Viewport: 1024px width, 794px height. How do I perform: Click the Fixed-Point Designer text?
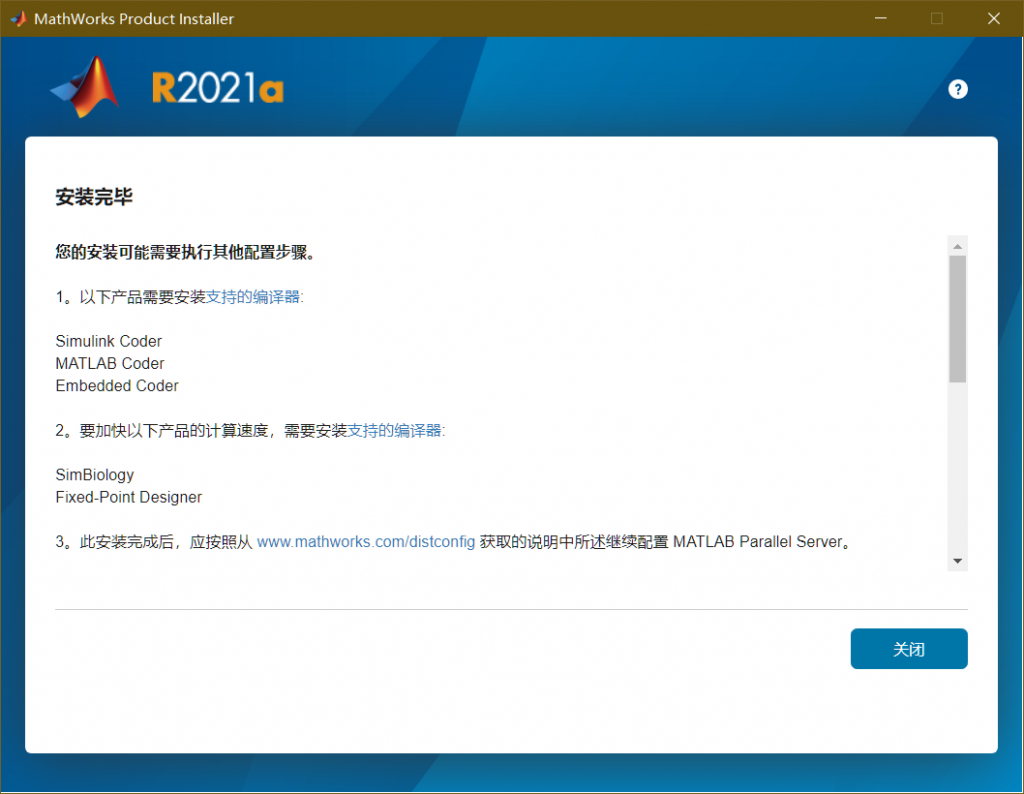[129, 498]
